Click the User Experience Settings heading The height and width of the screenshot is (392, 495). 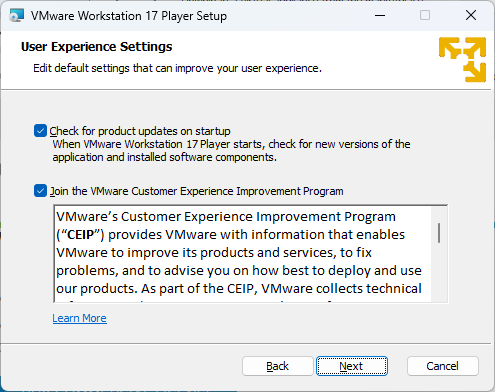pos(97,47)
